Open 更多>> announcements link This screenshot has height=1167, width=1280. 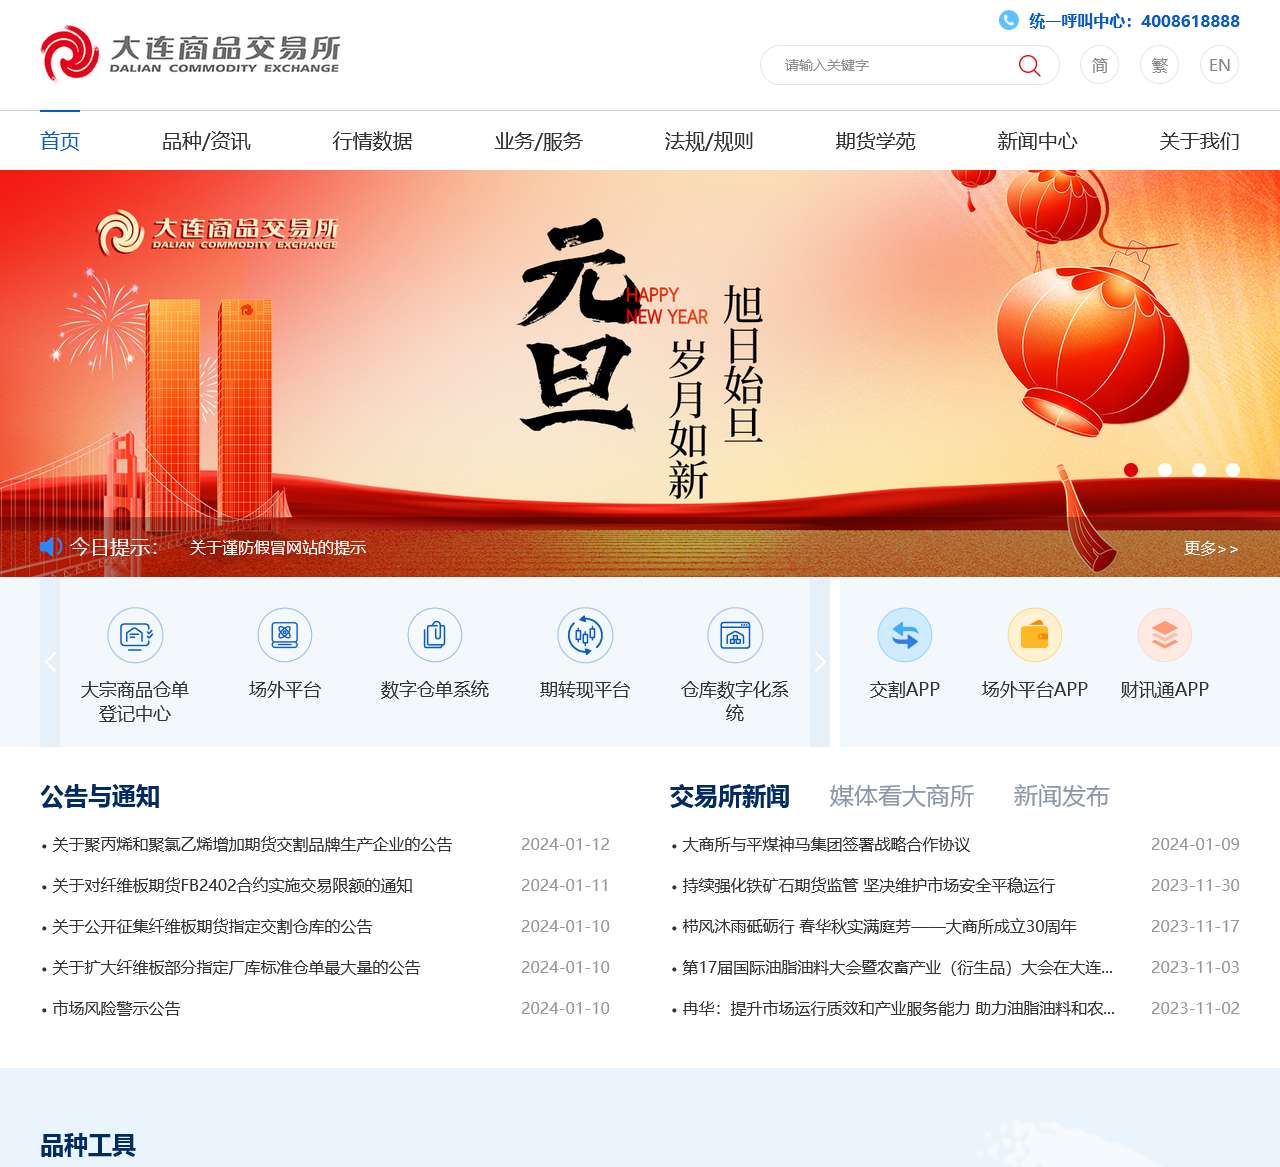click(1210, 548)
